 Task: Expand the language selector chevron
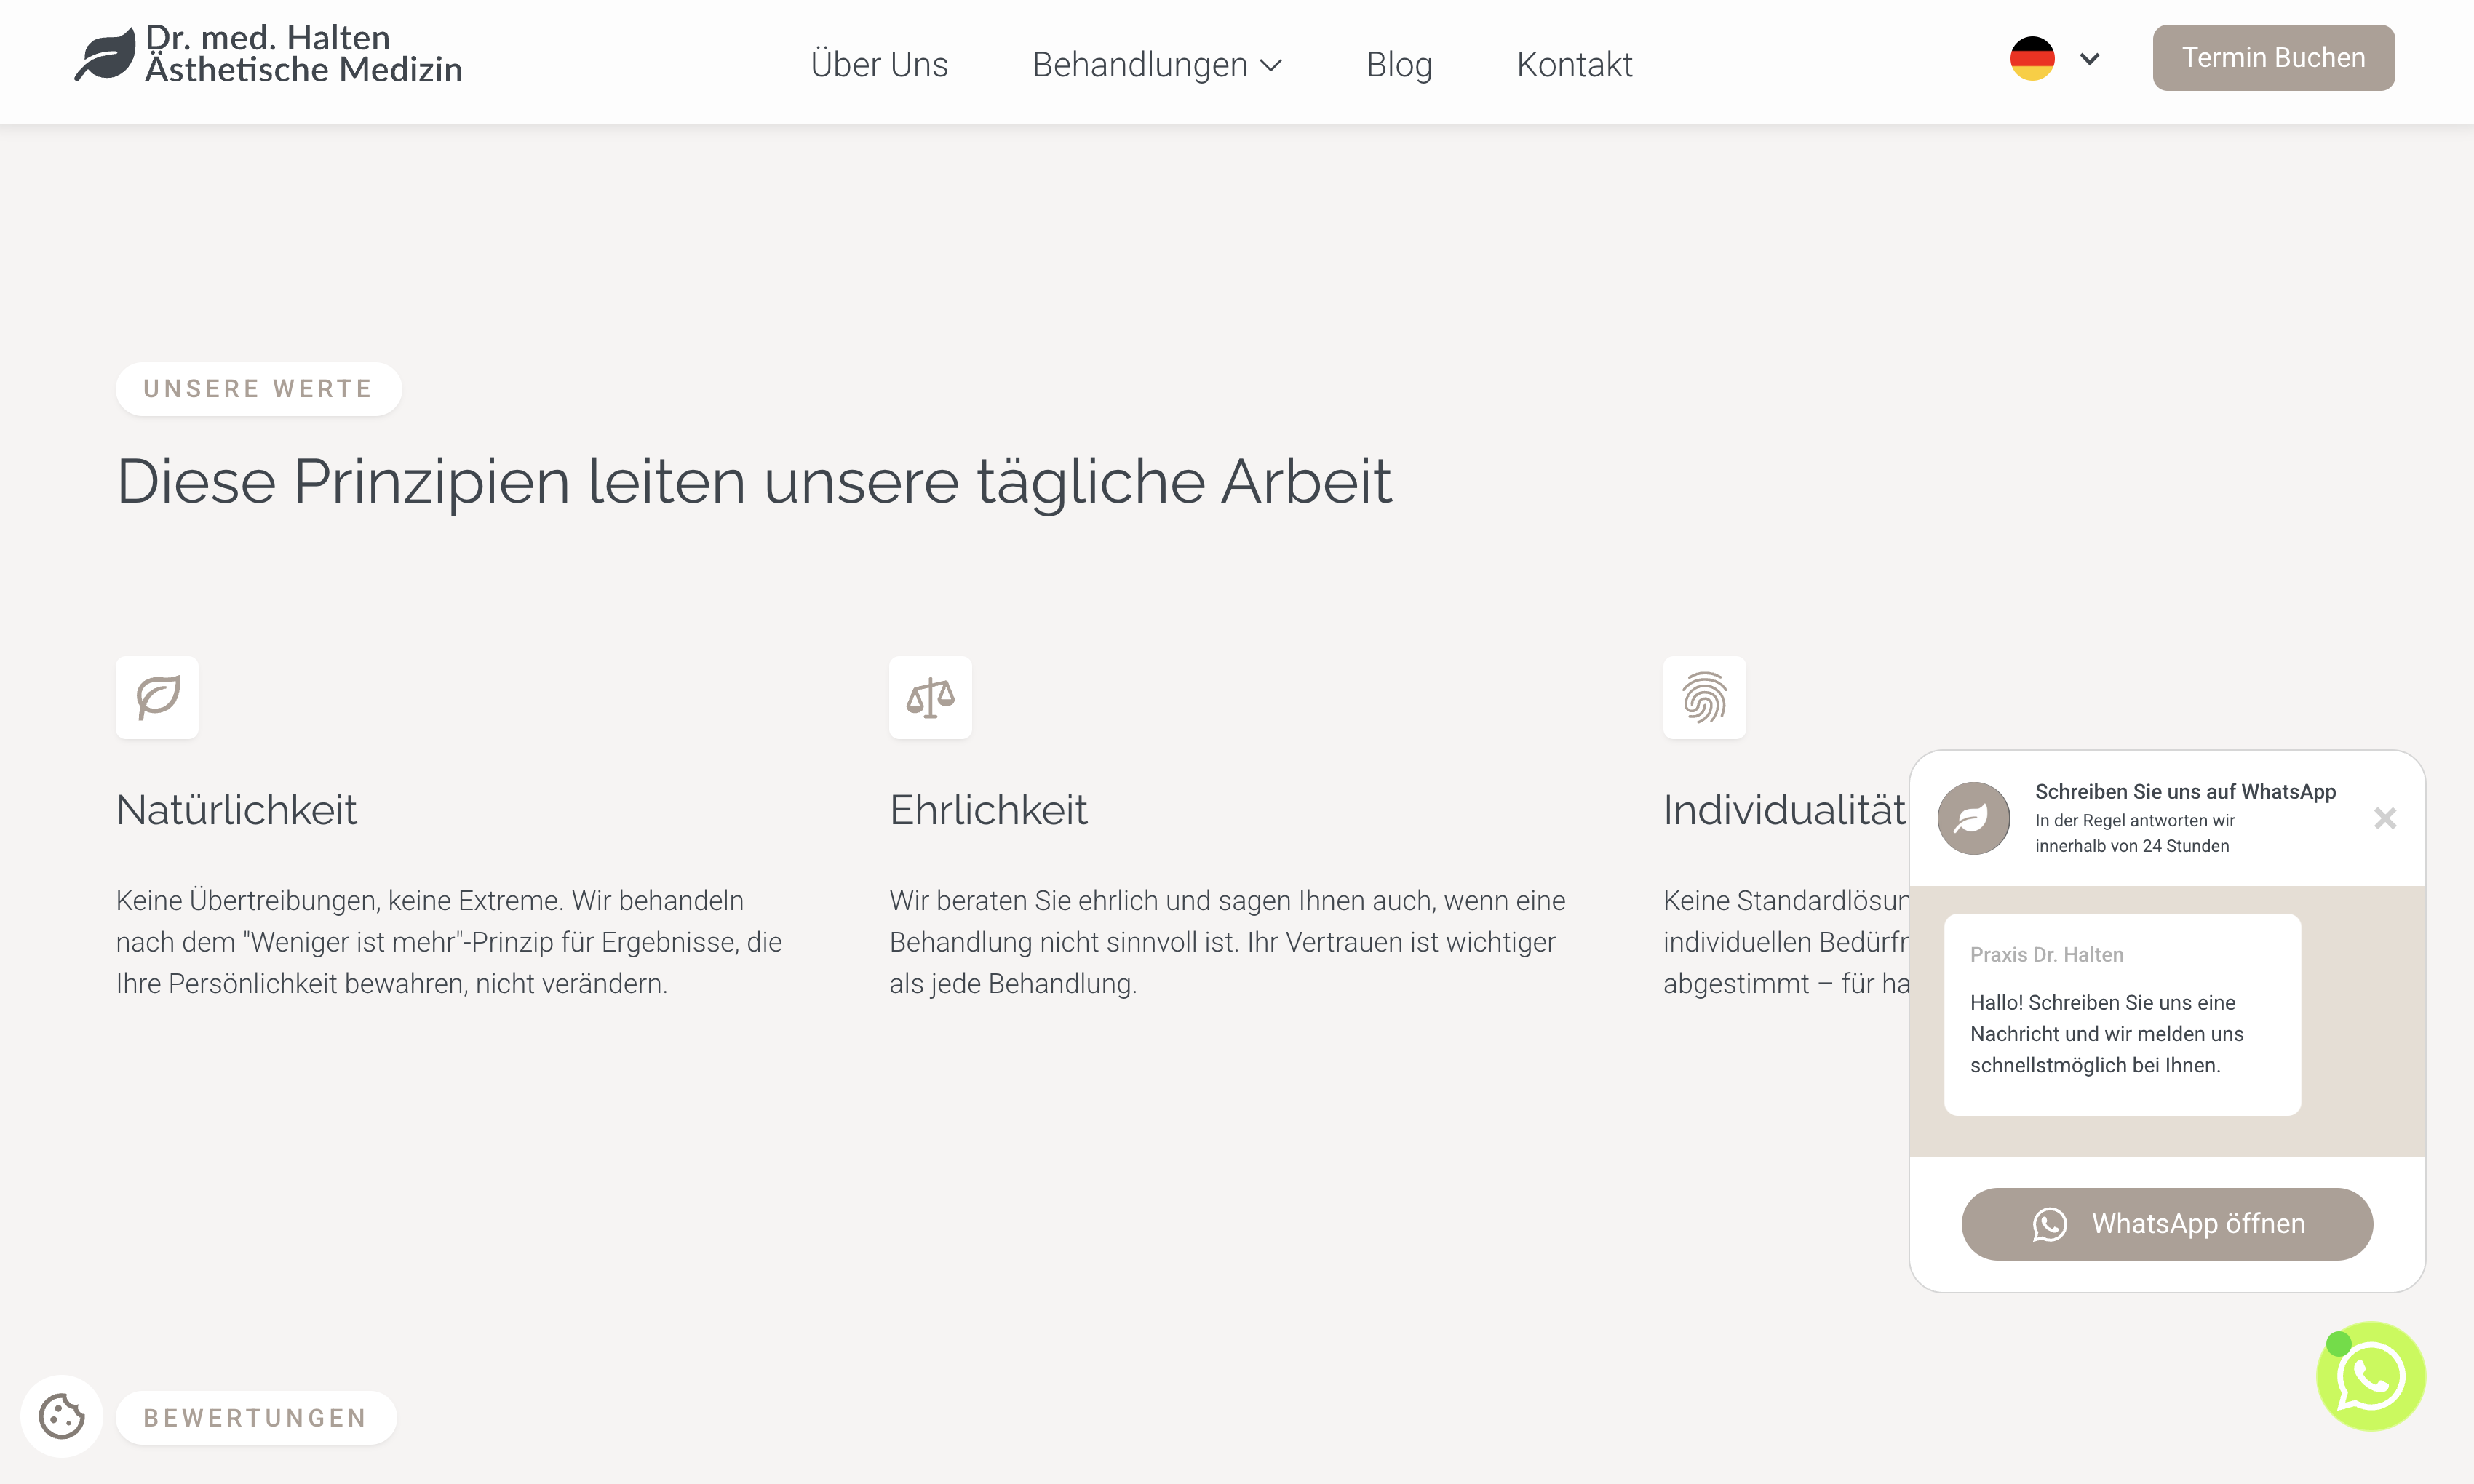coord(2089,59)
